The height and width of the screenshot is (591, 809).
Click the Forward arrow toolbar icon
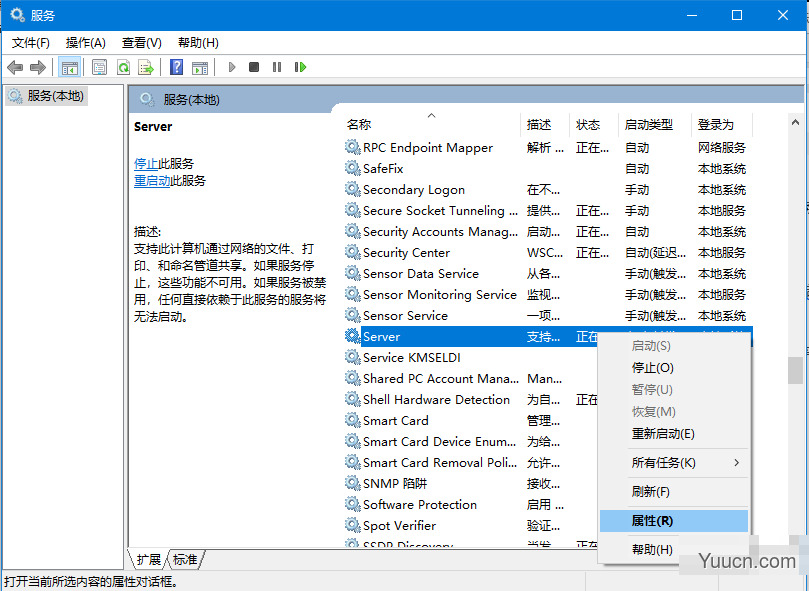coord(38,67)
